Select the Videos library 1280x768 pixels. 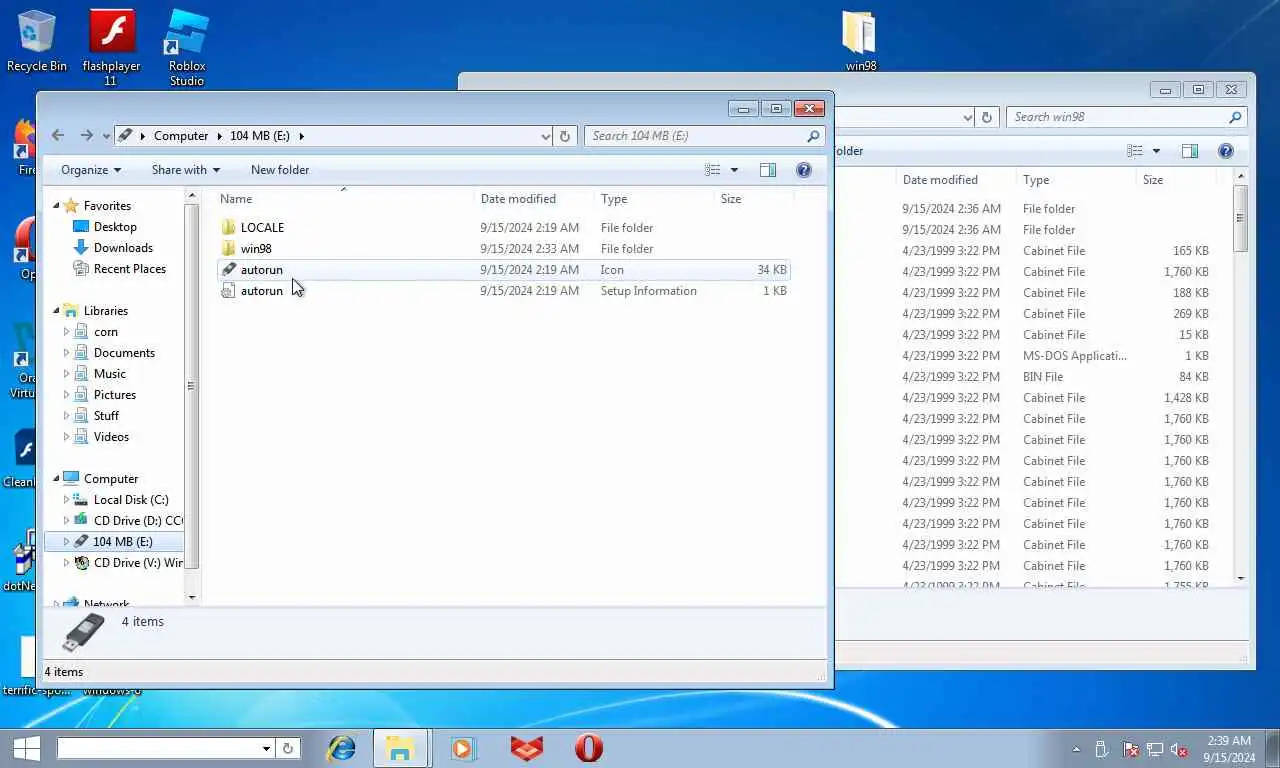111,437
